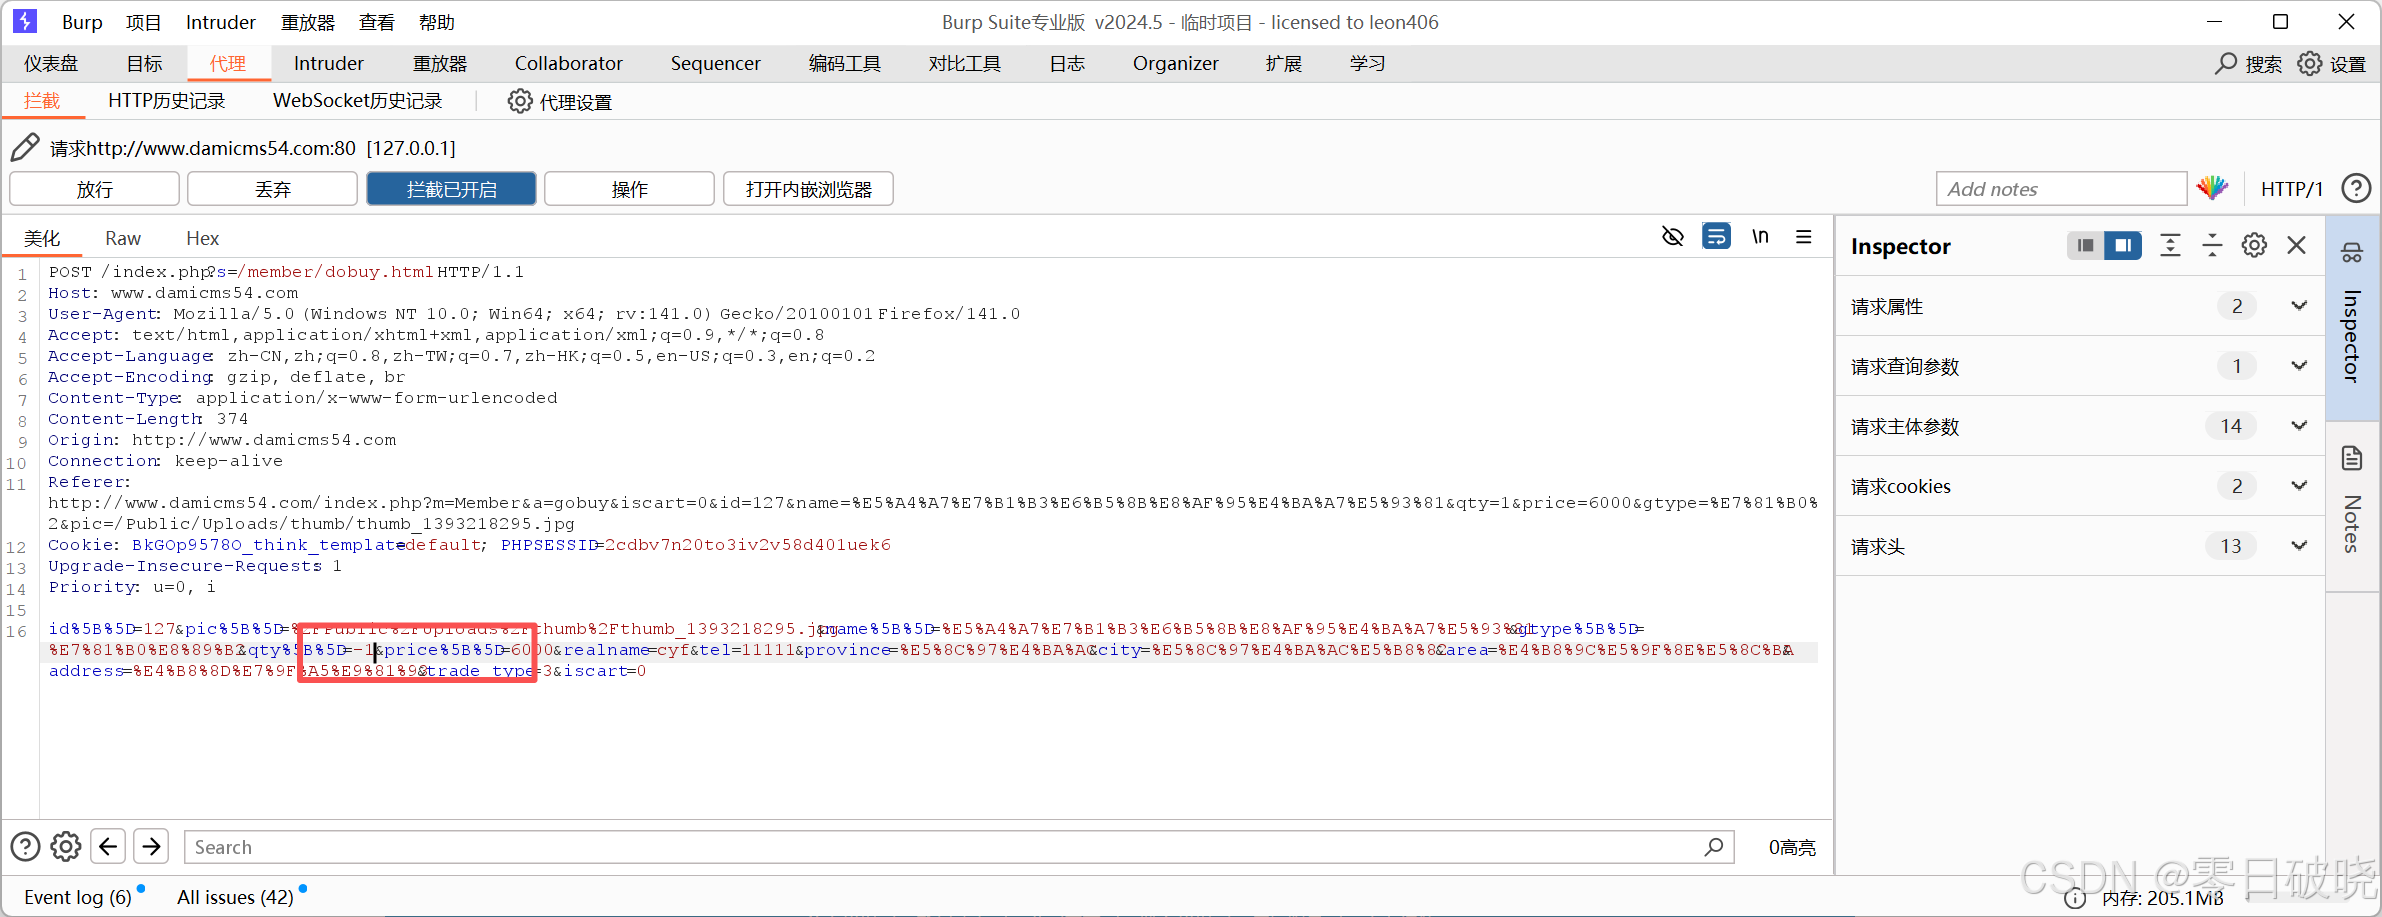Click search magnifier inside Search field
The image size is (2382, 917).
(x=1714, y=847)
